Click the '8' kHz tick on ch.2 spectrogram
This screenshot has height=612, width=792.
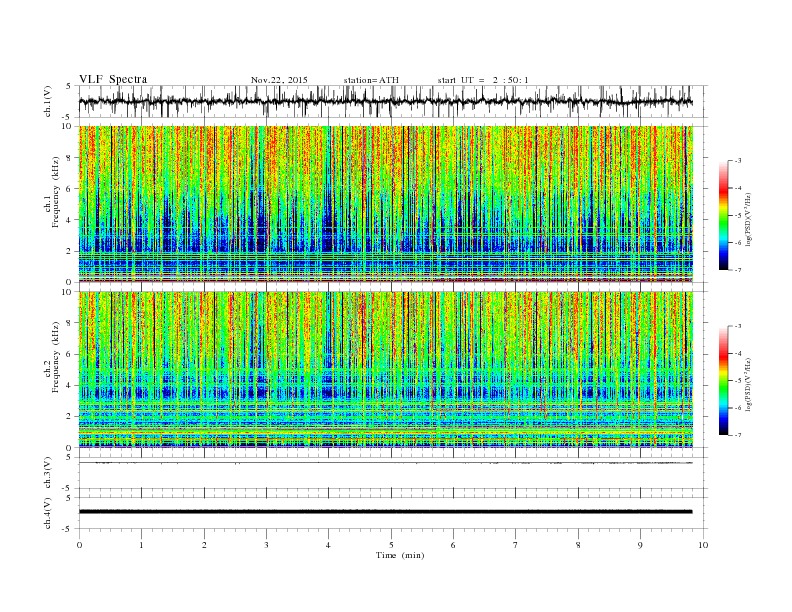[70, 323]
